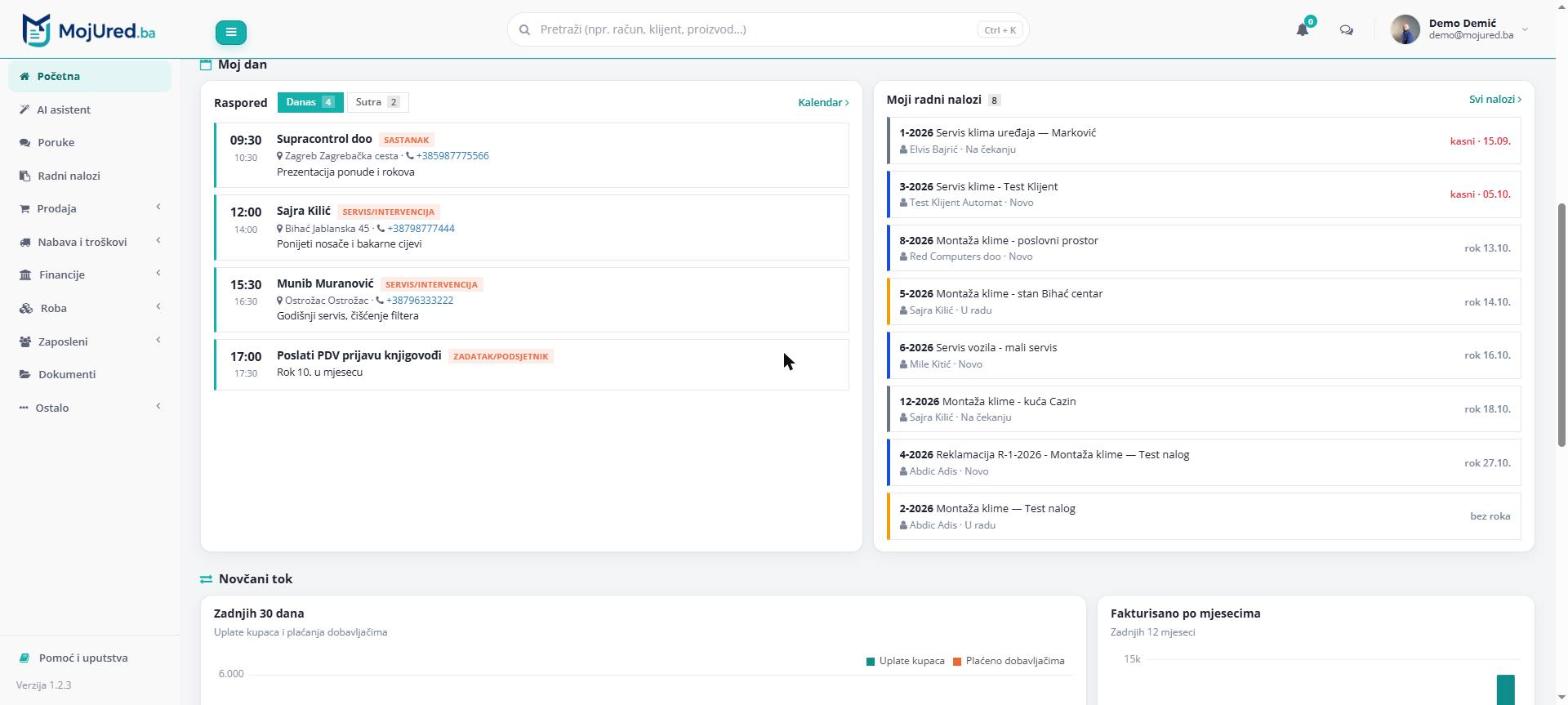Toggle the Uplate kupaca legend swatch
The image size is (1568, 705).
870,661
